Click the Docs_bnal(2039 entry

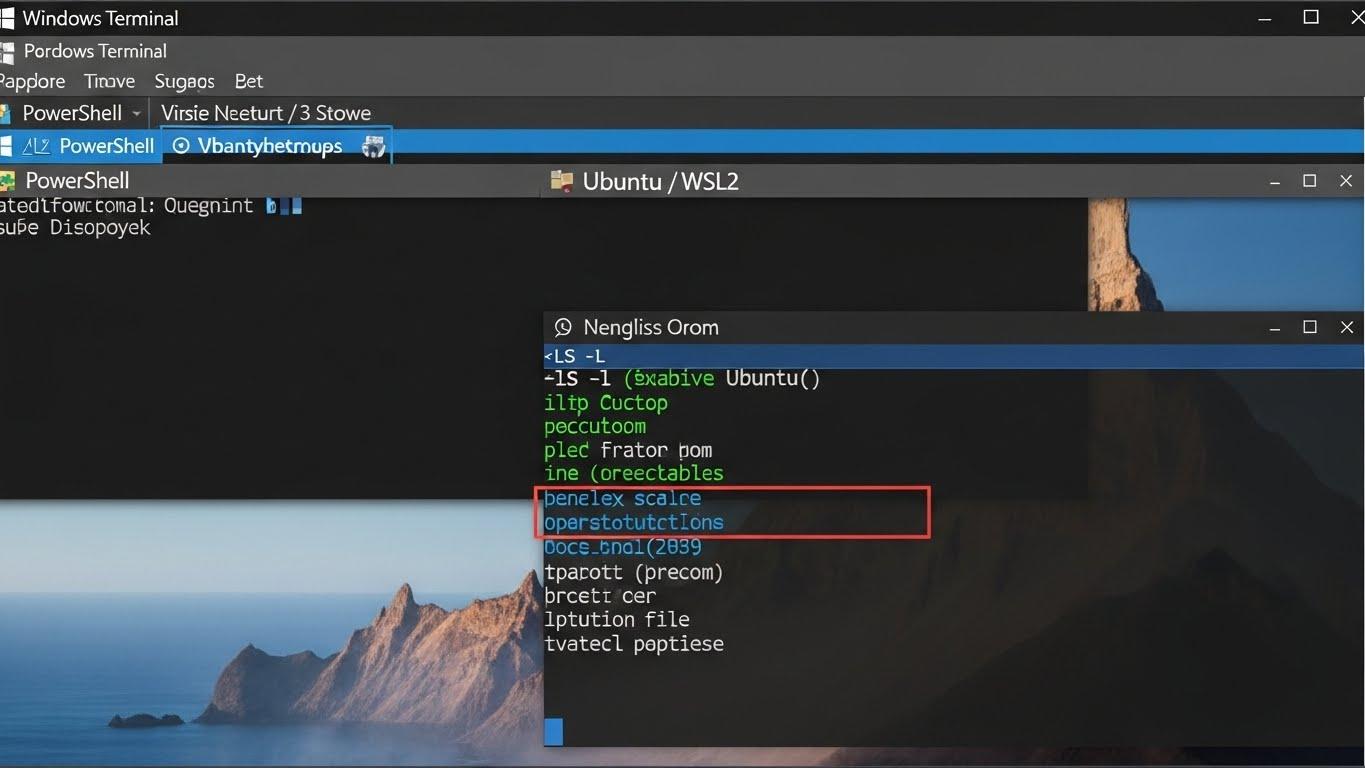[x=623, y=547]
